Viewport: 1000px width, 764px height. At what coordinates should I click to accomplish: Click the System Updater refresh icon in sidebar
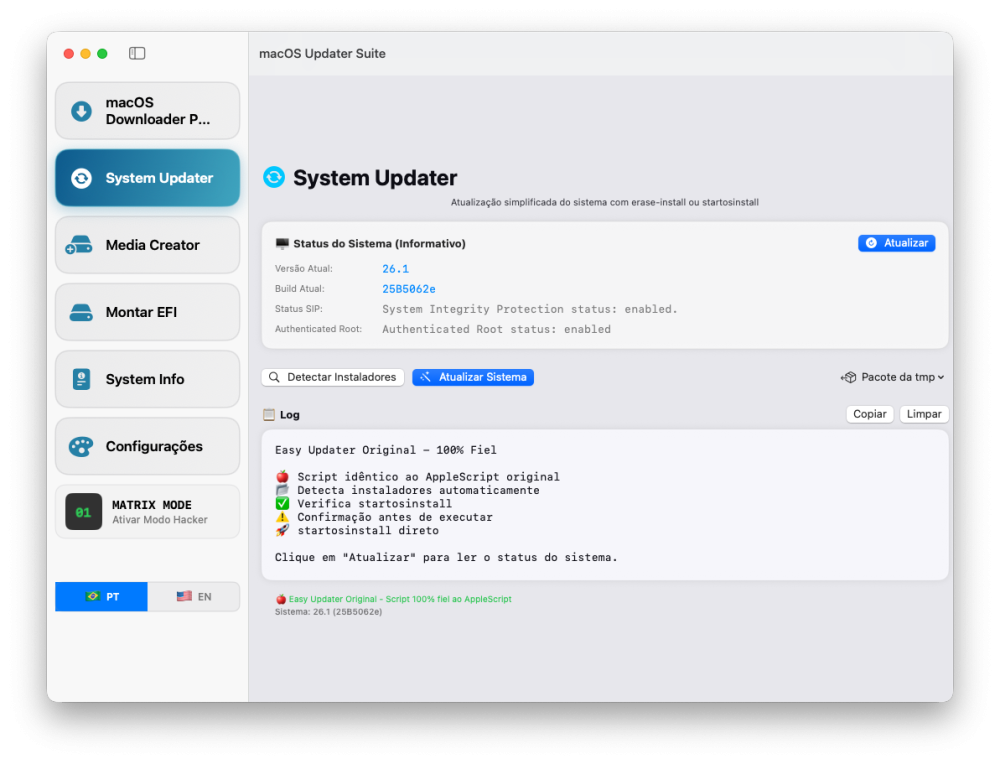(81, 178)
